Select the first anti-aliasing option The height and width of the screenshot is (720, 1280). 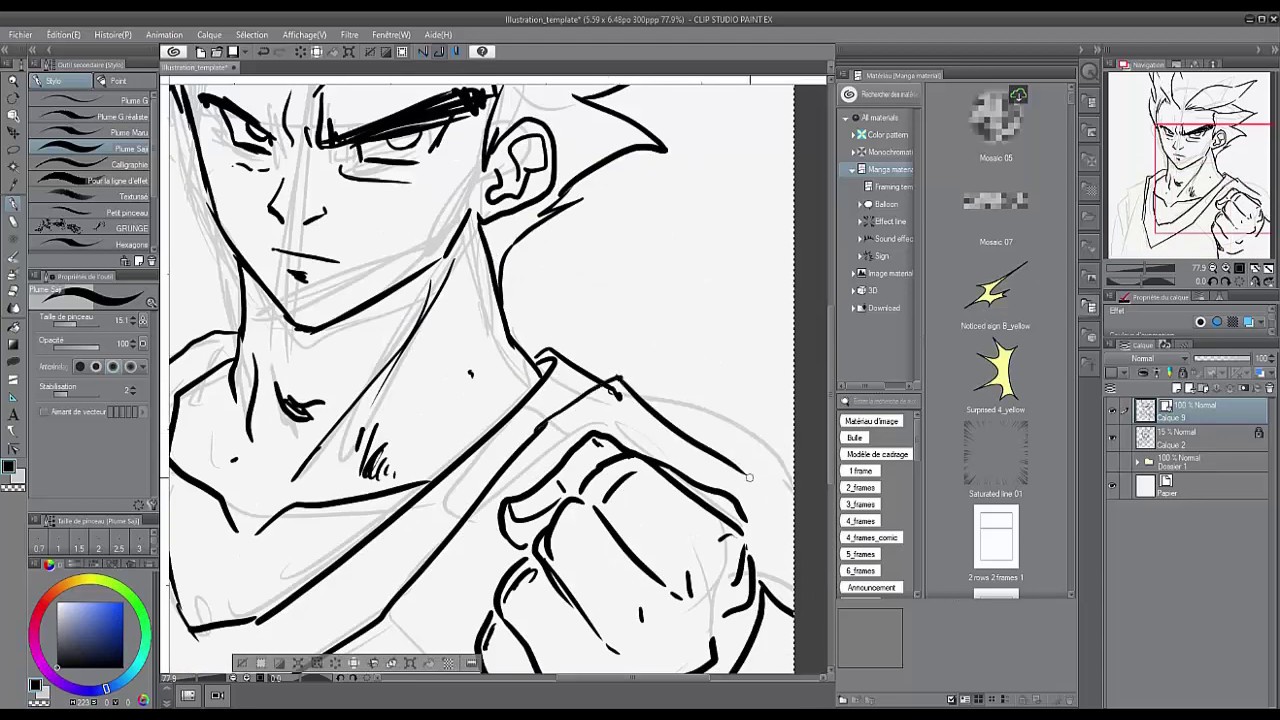[x=79, y=367]
